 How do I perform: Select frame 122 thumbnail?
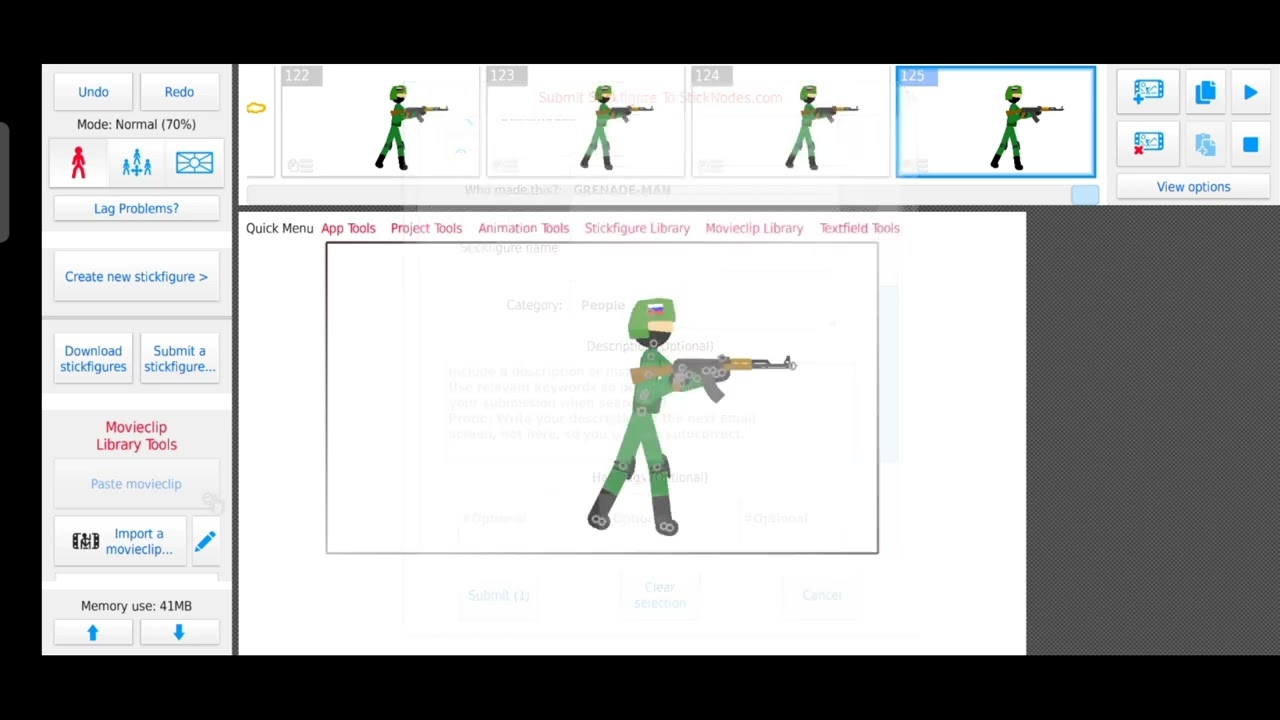pos(380,122)
